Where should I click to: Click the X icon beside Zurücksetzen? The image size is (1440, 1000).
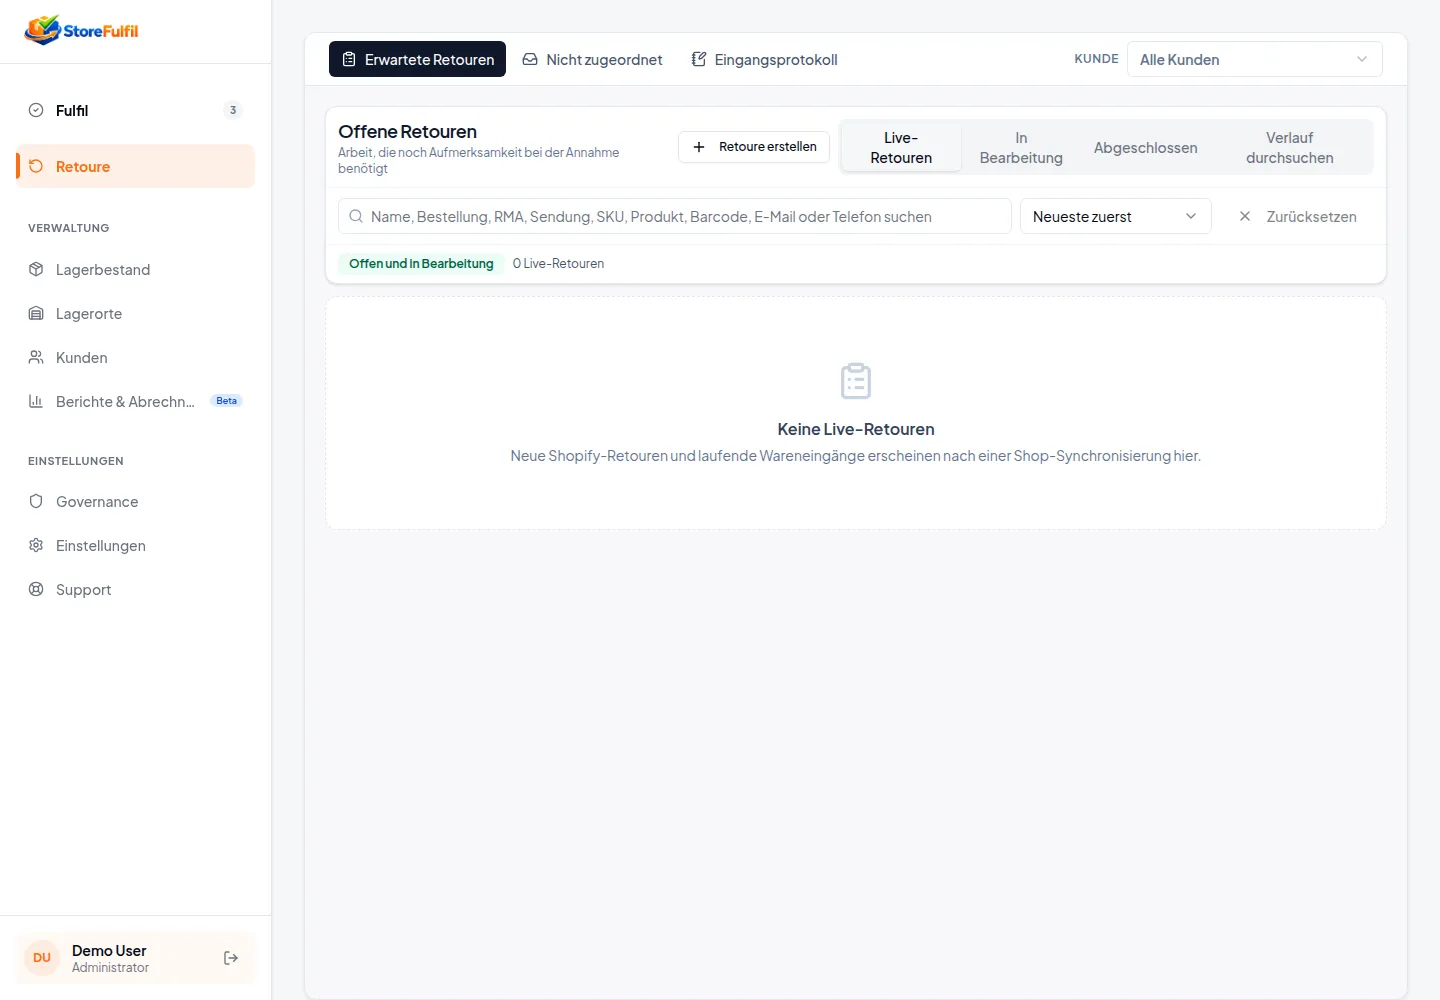click(1245, 216)
